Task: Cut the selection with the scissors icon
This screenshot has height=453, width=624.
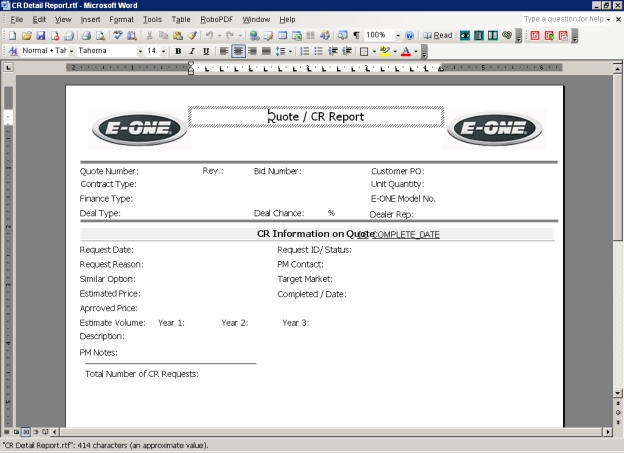Action: [149, 35]
